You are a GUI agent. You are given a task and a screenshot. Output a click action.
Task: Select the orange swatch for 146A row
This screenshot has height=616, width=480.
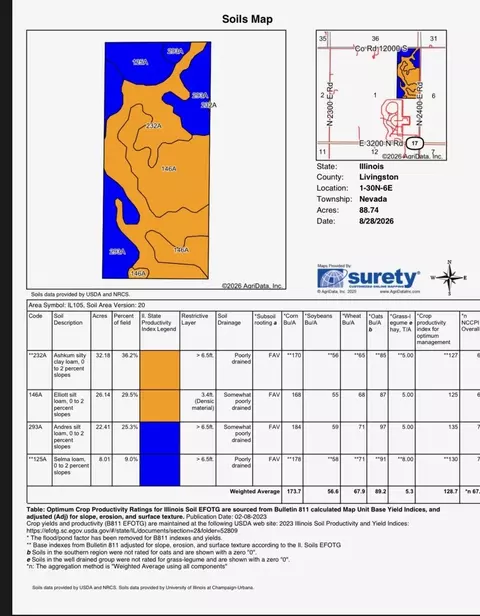[x=160, y=406]
